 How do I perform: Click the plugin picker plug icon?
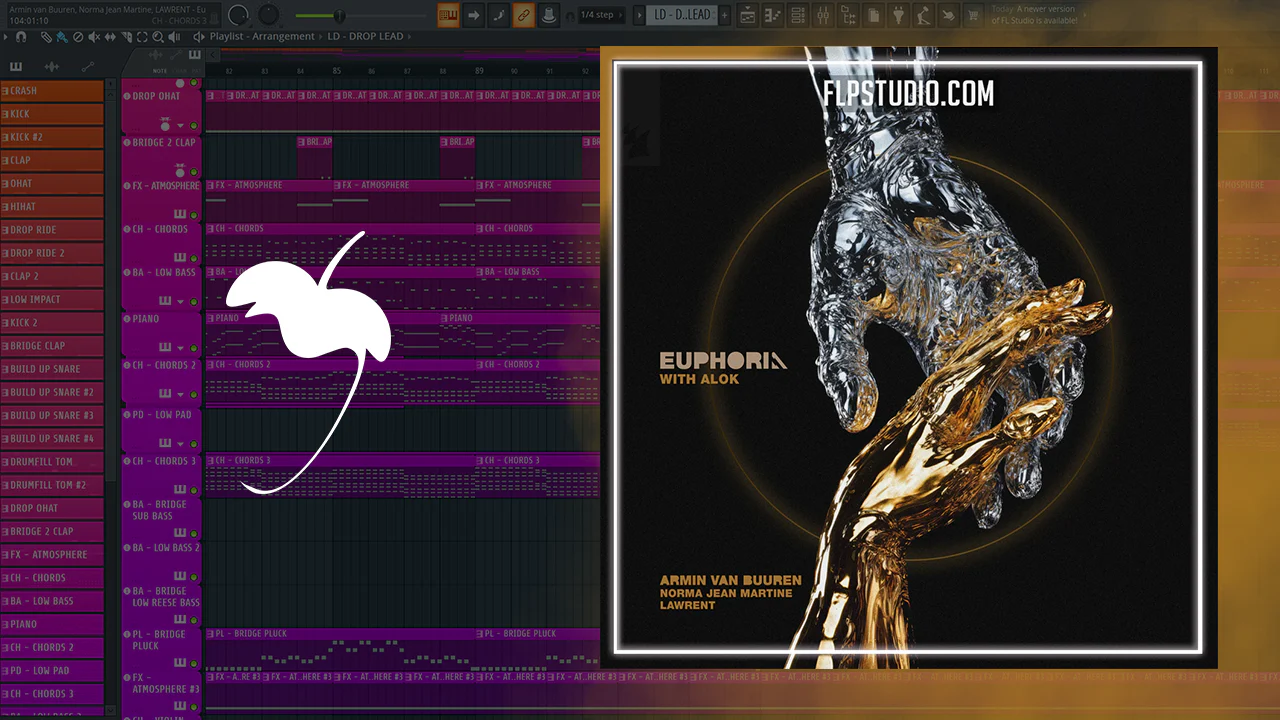point(899,15)
